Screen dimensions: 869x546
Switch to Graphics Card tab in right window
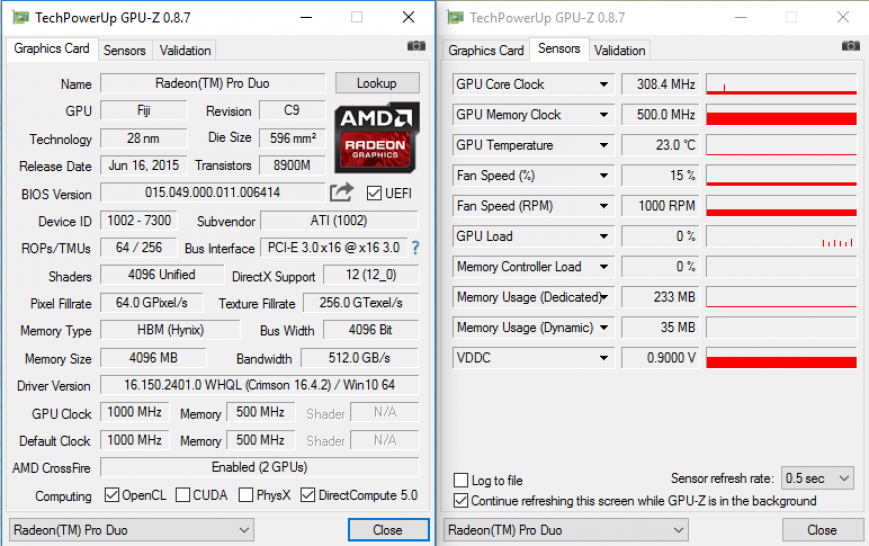(486, 50)
